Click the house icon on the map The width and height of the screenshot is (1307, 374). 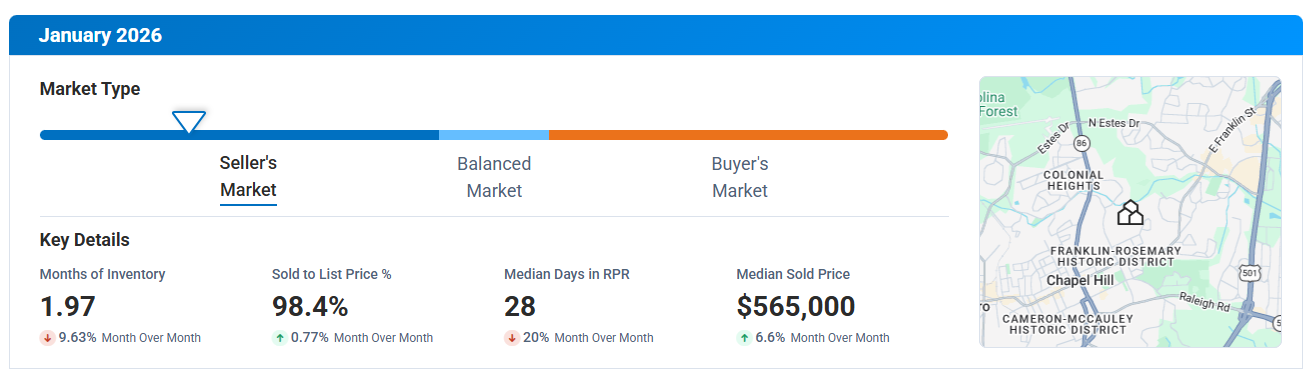coord(1130,212)
